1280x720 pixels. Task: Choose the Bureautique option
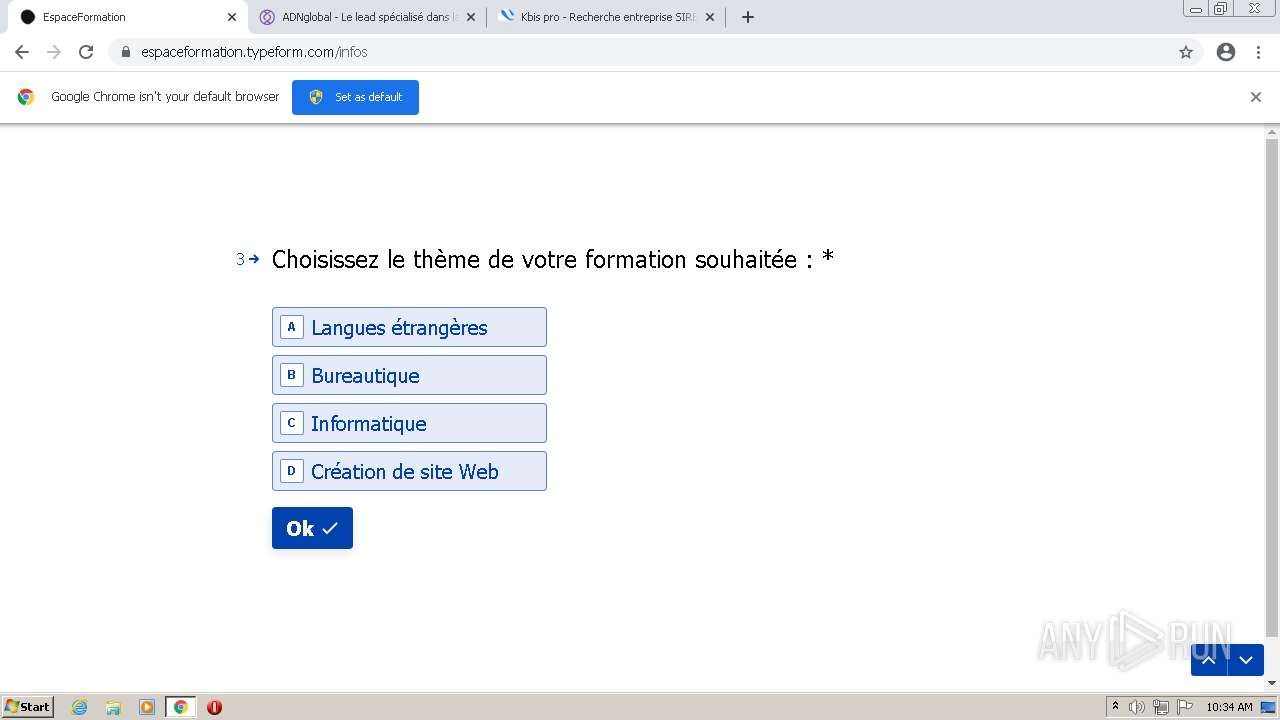(x=409, y=375)
